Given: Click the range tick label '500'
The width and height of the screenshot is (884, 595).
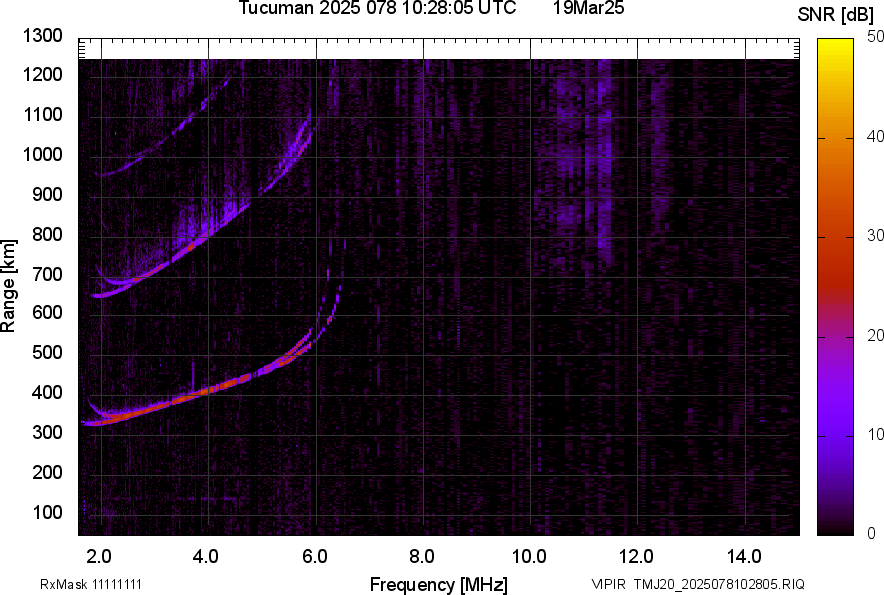Looking at the screenshot, I should coord(47,352).
